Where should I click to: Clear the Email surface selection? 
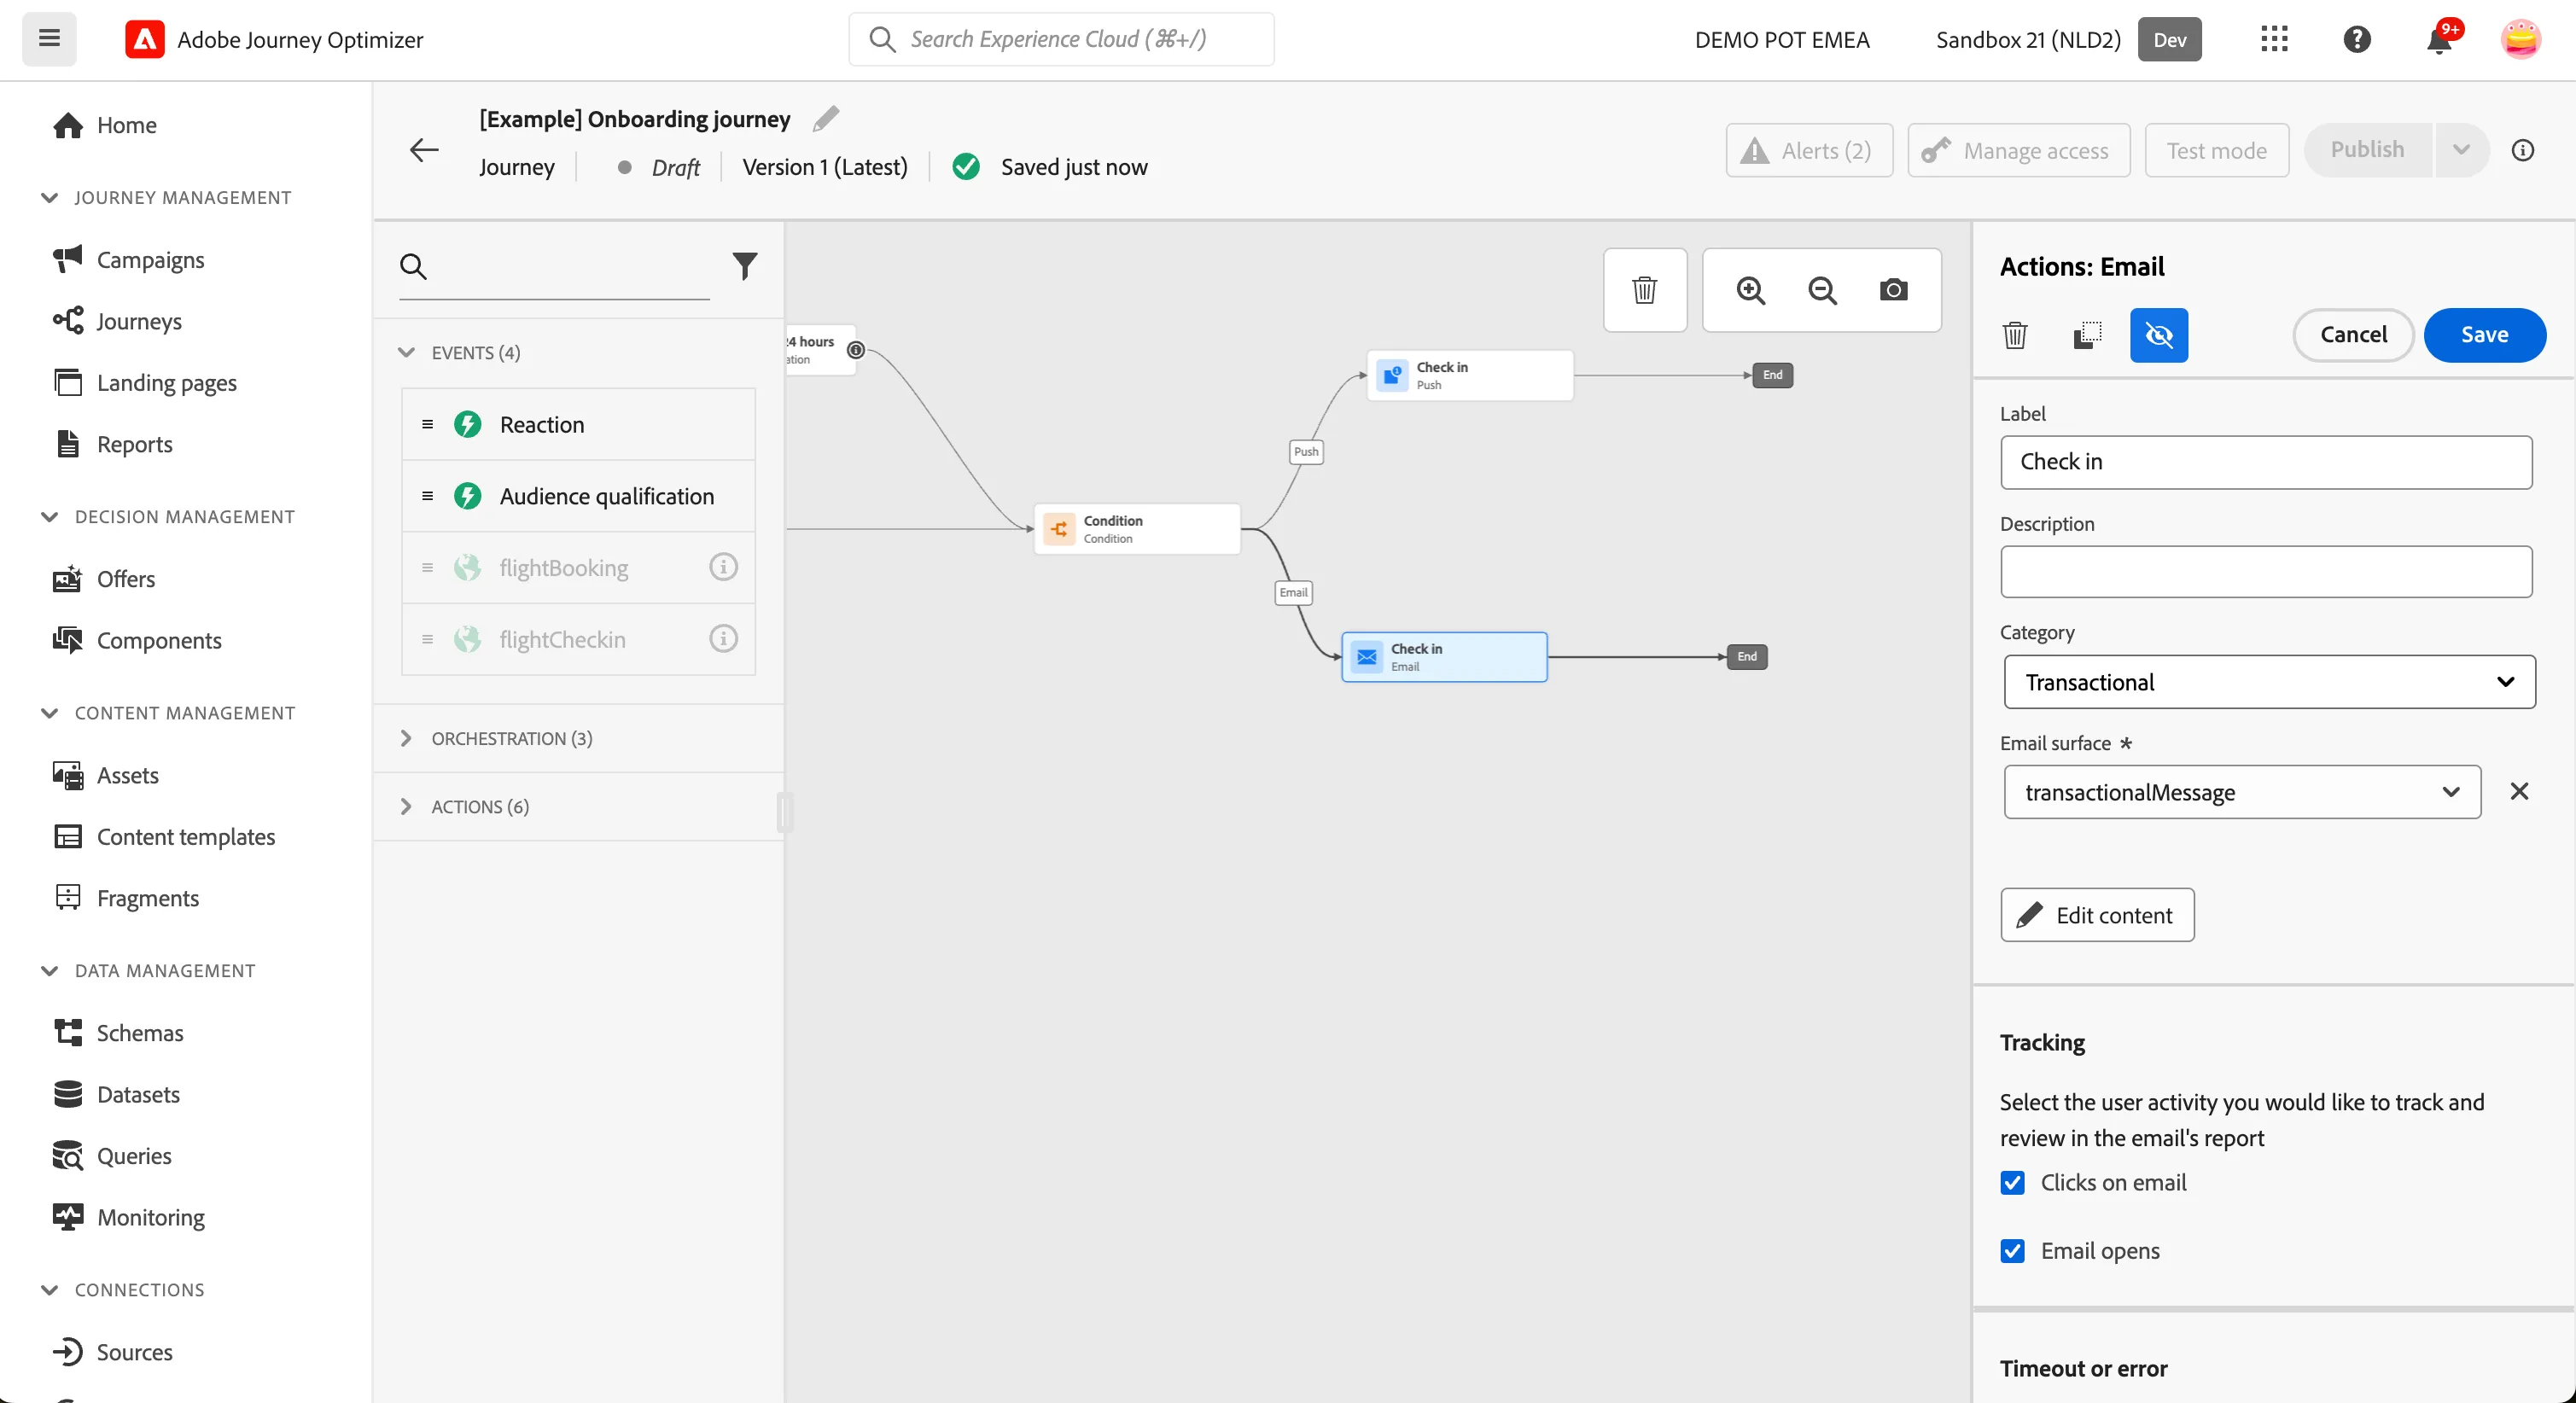coord(2519,792)
